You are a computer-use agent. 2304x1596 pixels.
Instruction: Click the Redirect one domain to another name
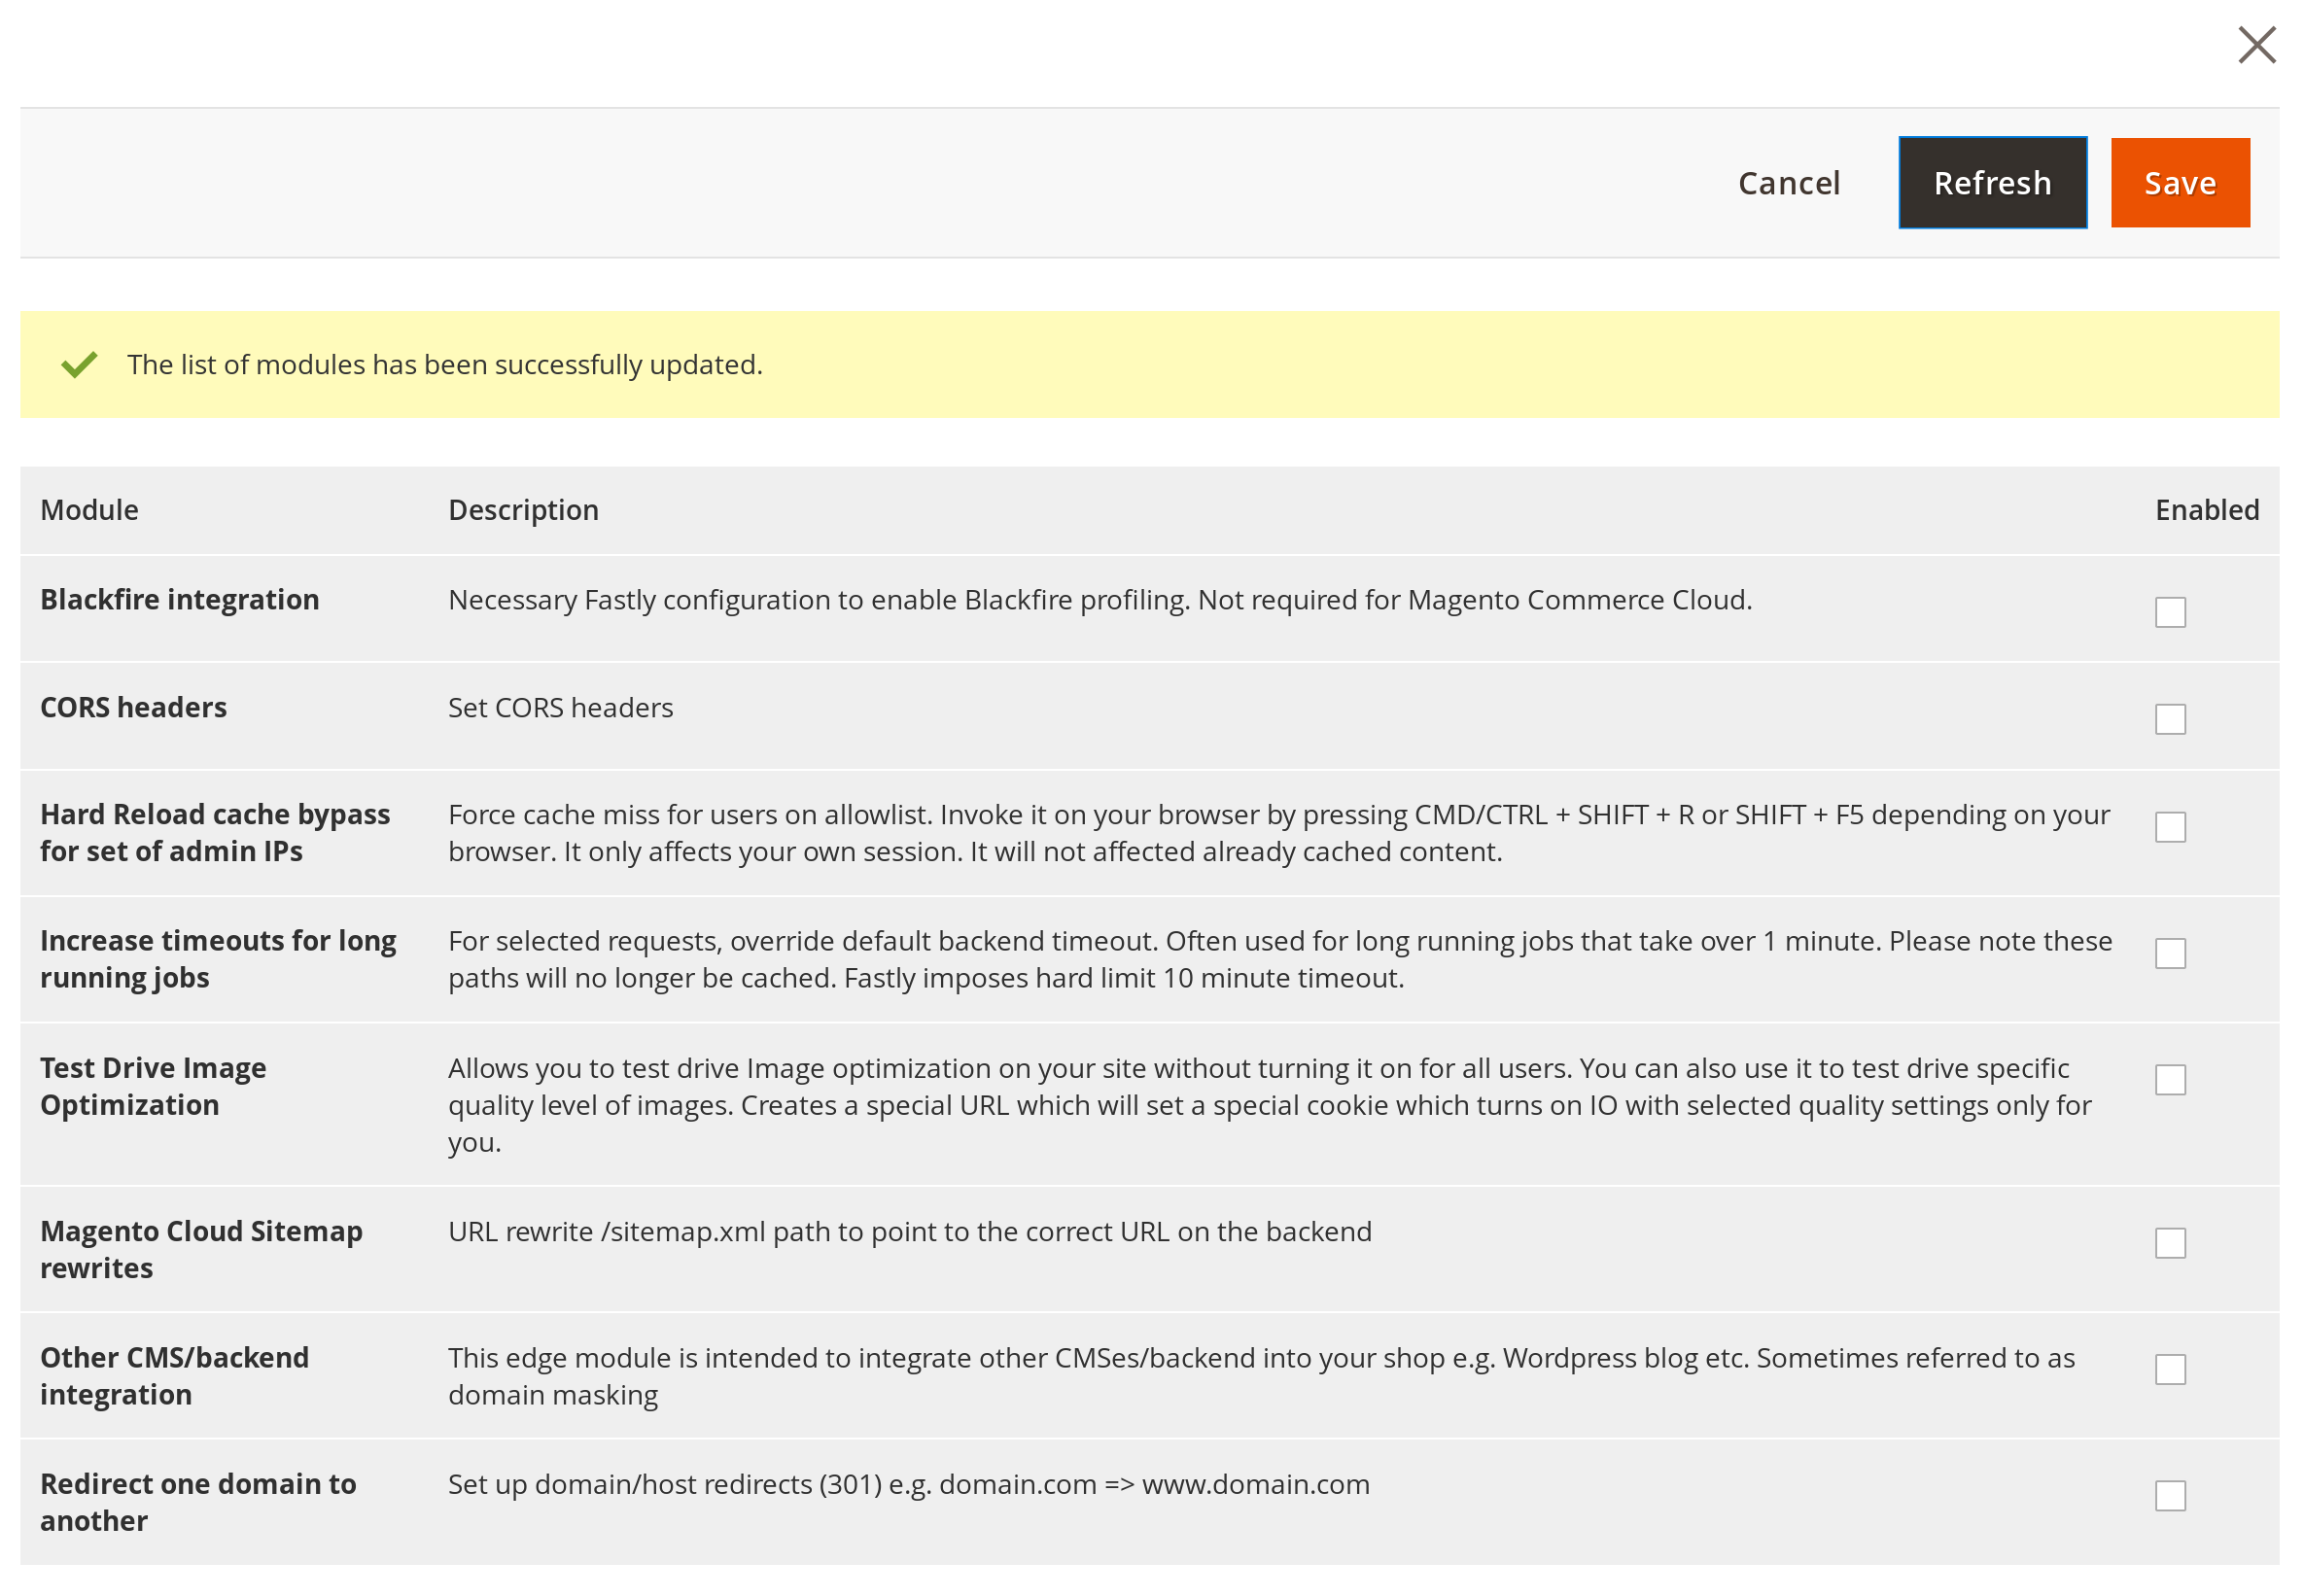coord(198,1502)
